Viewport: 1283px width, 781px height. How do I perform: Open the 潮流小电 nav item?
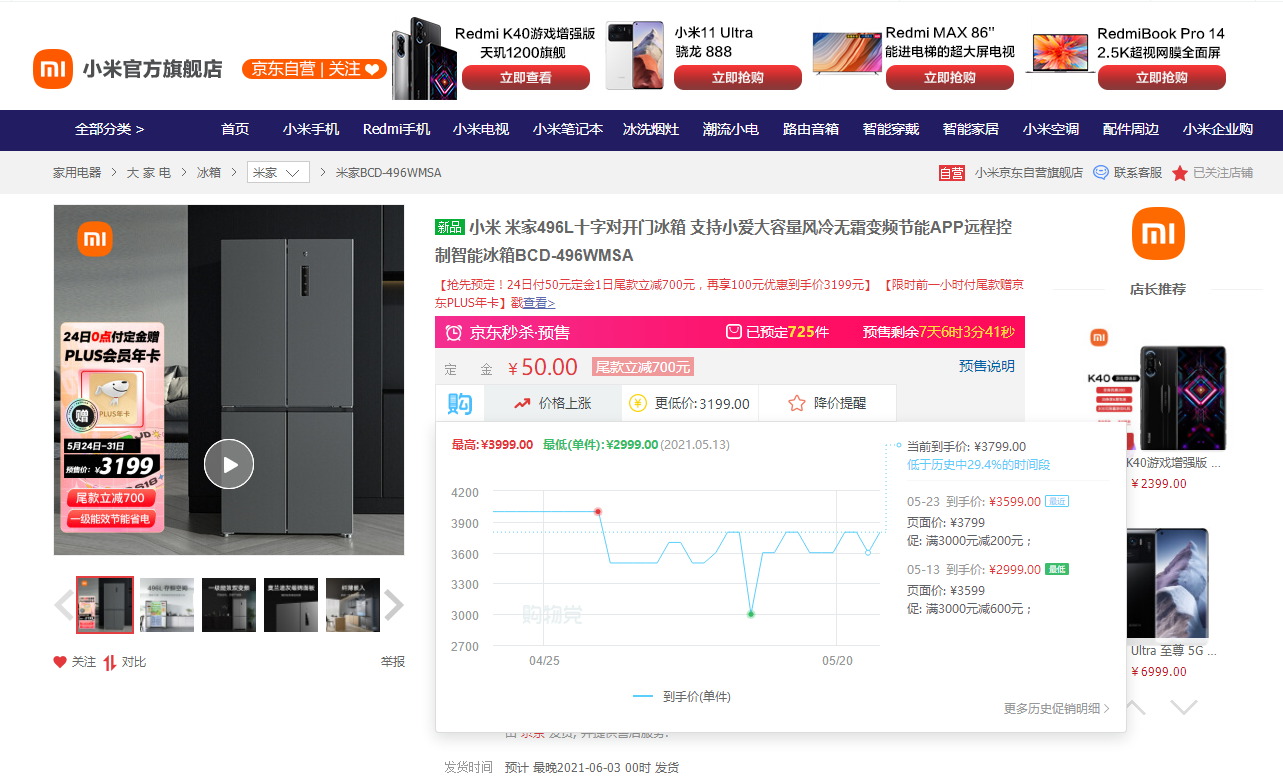tap(731, 130)
